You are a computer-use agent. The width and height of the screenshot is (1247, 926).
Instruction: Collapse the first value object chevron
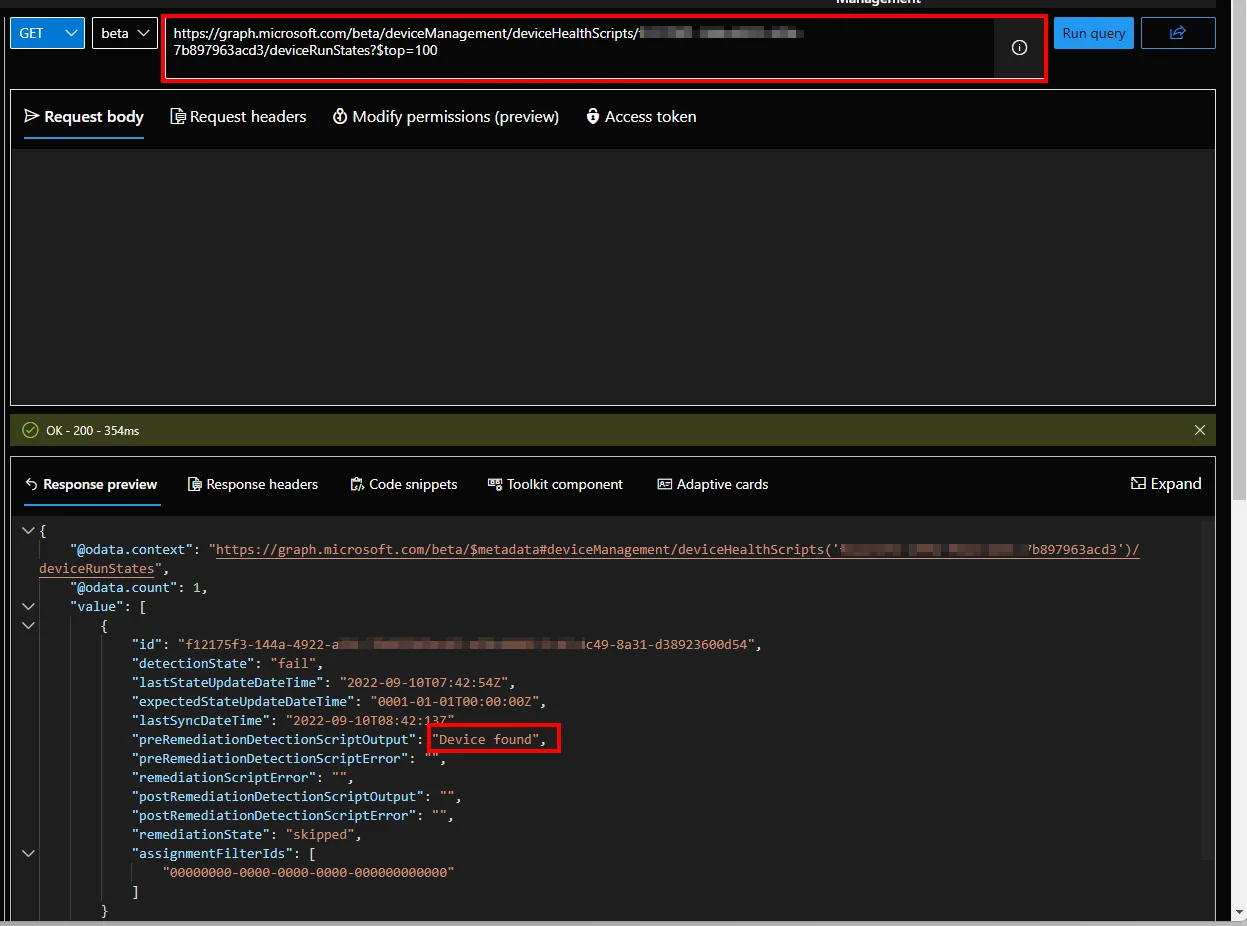click(x=28, y=625)
